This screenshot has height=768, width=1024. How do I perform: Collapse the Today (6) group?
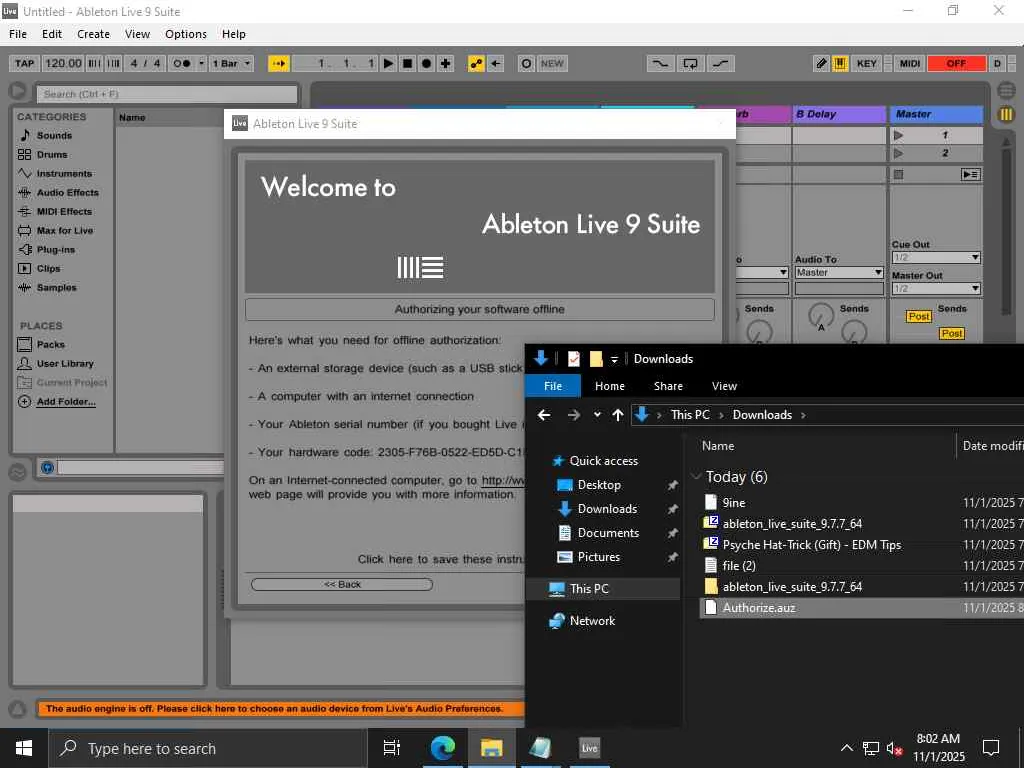[x=696, y=477]
